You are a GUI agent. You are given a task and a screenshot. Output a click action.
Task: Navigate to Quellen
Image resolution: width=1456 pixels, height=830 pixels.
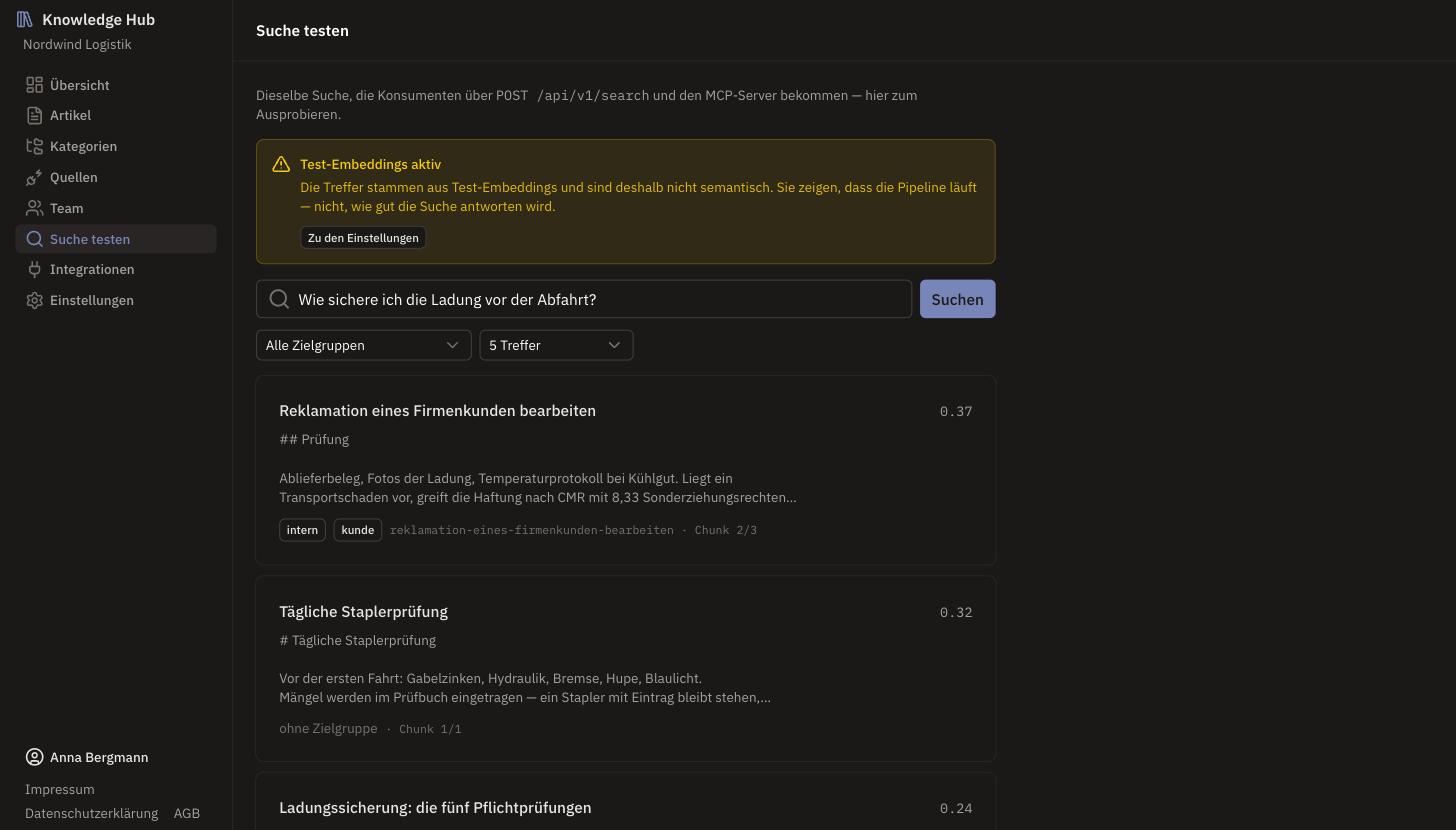[116, 177]
